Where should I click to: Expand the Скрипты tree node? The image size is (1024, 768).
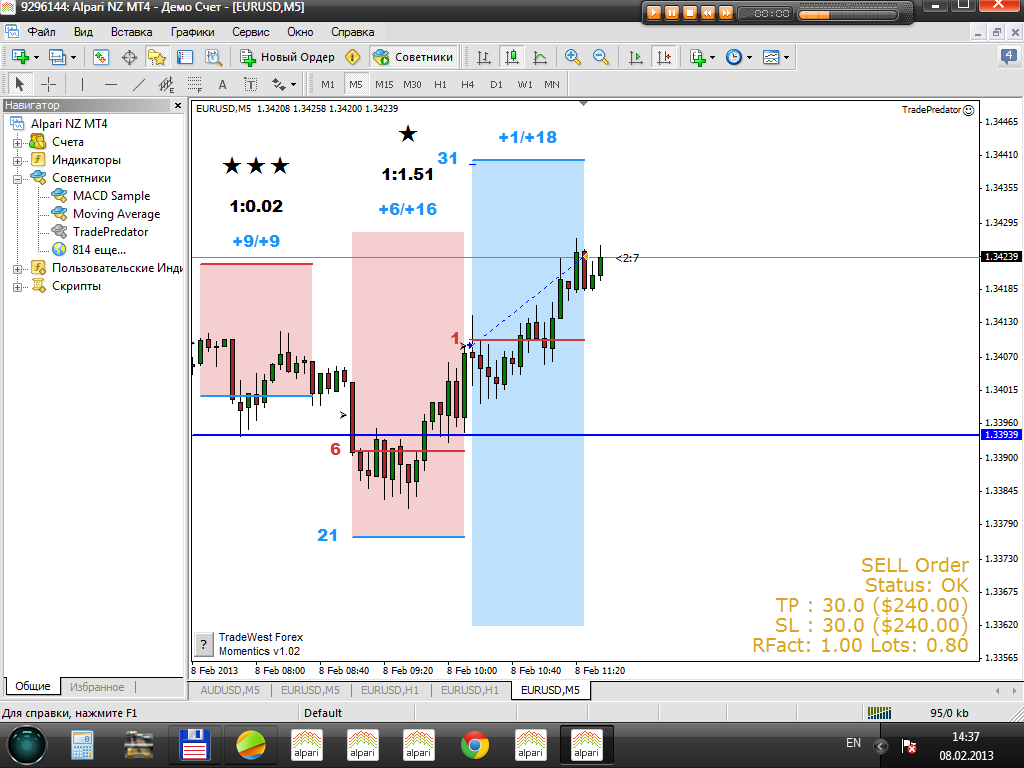18,287
